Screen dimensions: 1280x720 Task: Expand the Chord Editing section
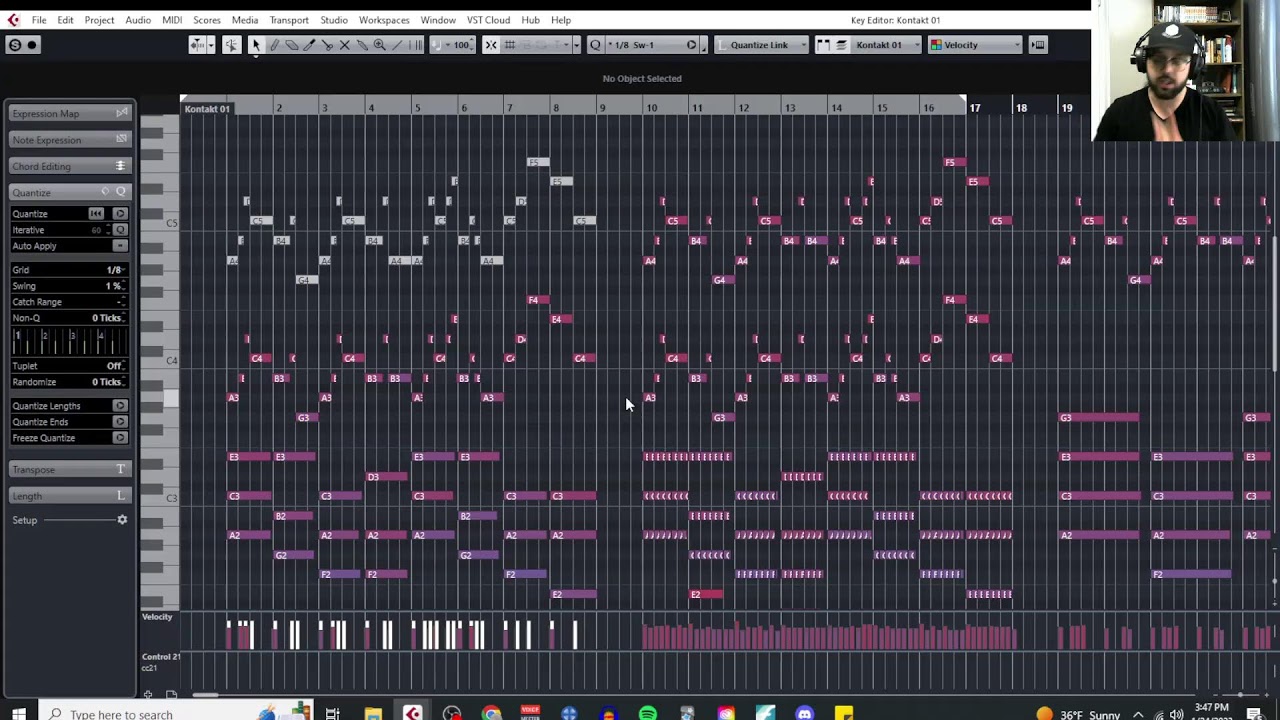[x=69, y=166]
